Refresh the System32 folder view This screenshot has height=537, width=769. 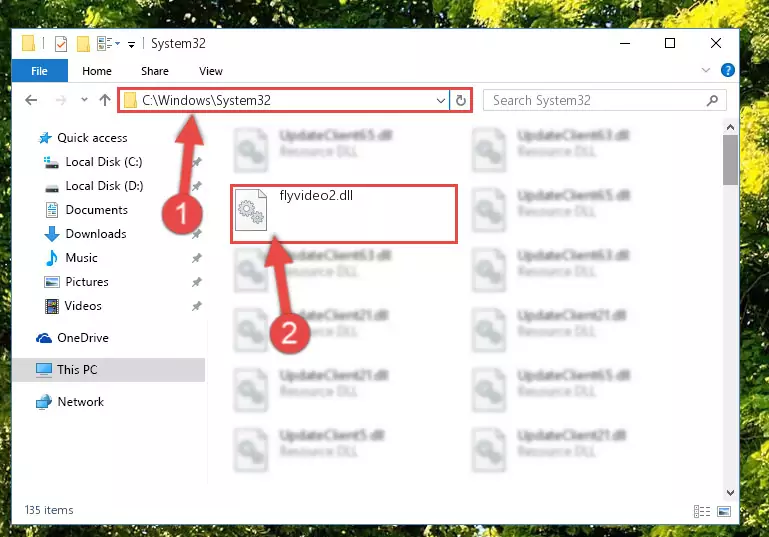461,101
